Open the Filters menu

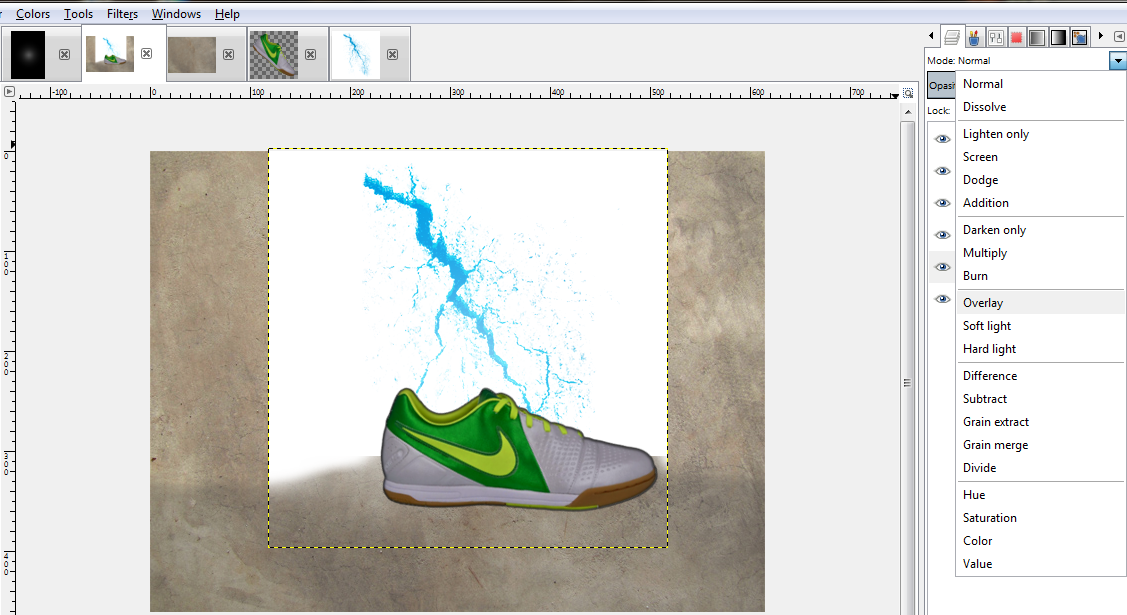(x=122, y=14)
